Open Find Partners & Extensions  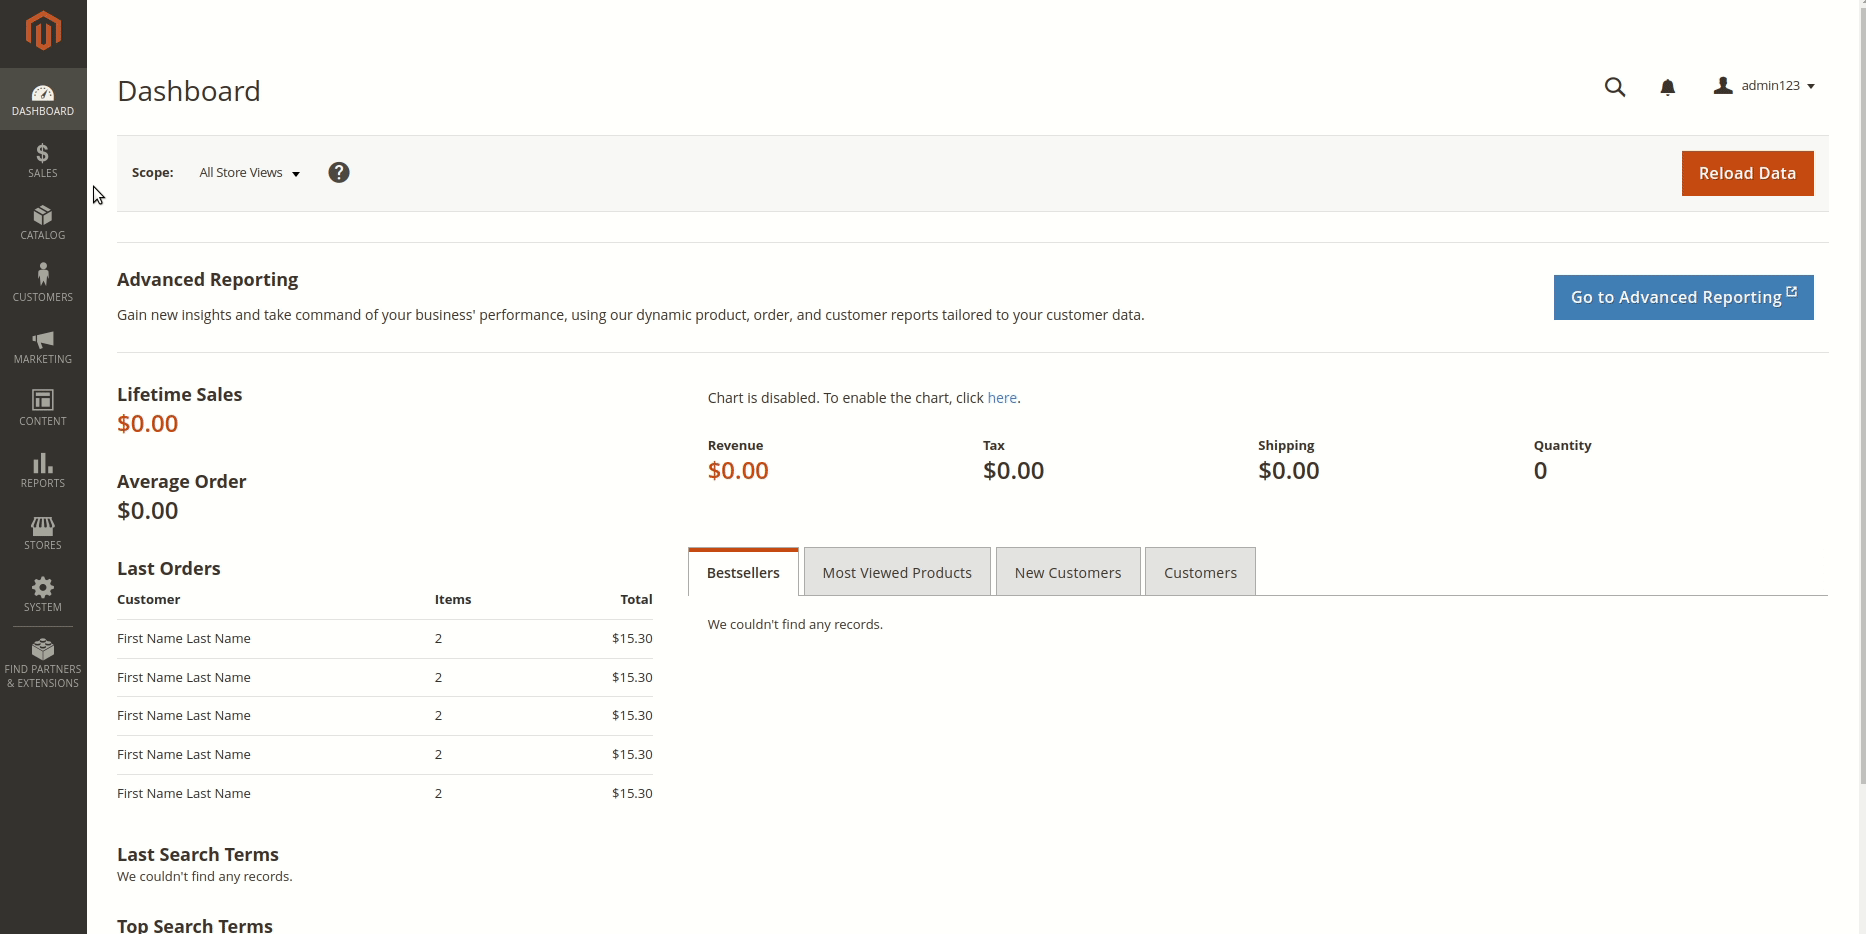tap(42, 662)
